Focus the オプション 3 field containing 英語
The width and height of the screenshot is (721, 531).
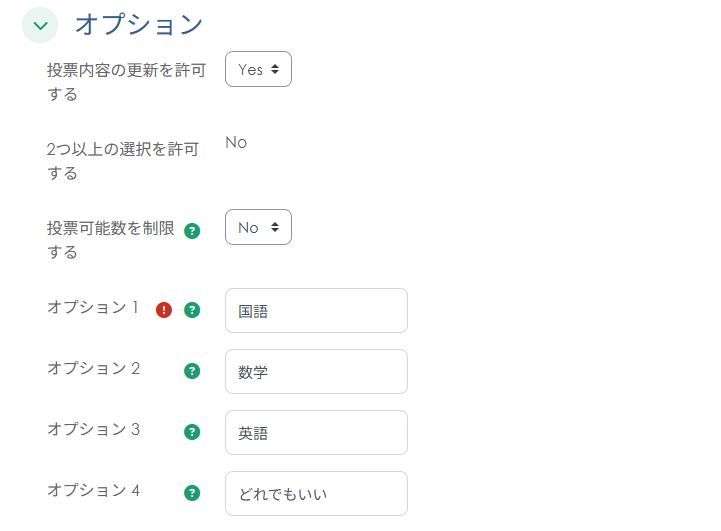pos(316,432)
